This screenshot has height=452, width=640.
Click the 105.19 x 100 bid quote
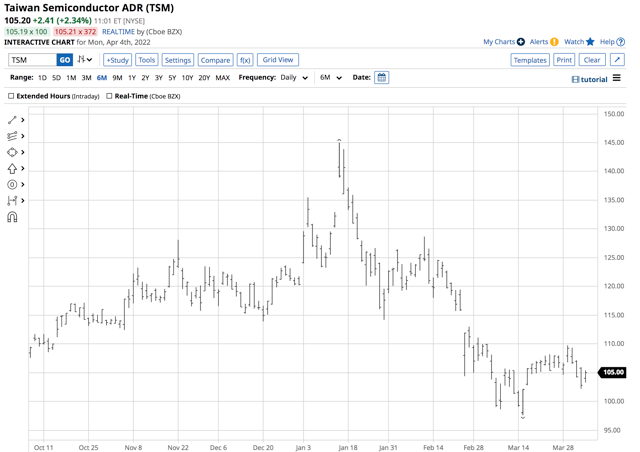(27, 31)
